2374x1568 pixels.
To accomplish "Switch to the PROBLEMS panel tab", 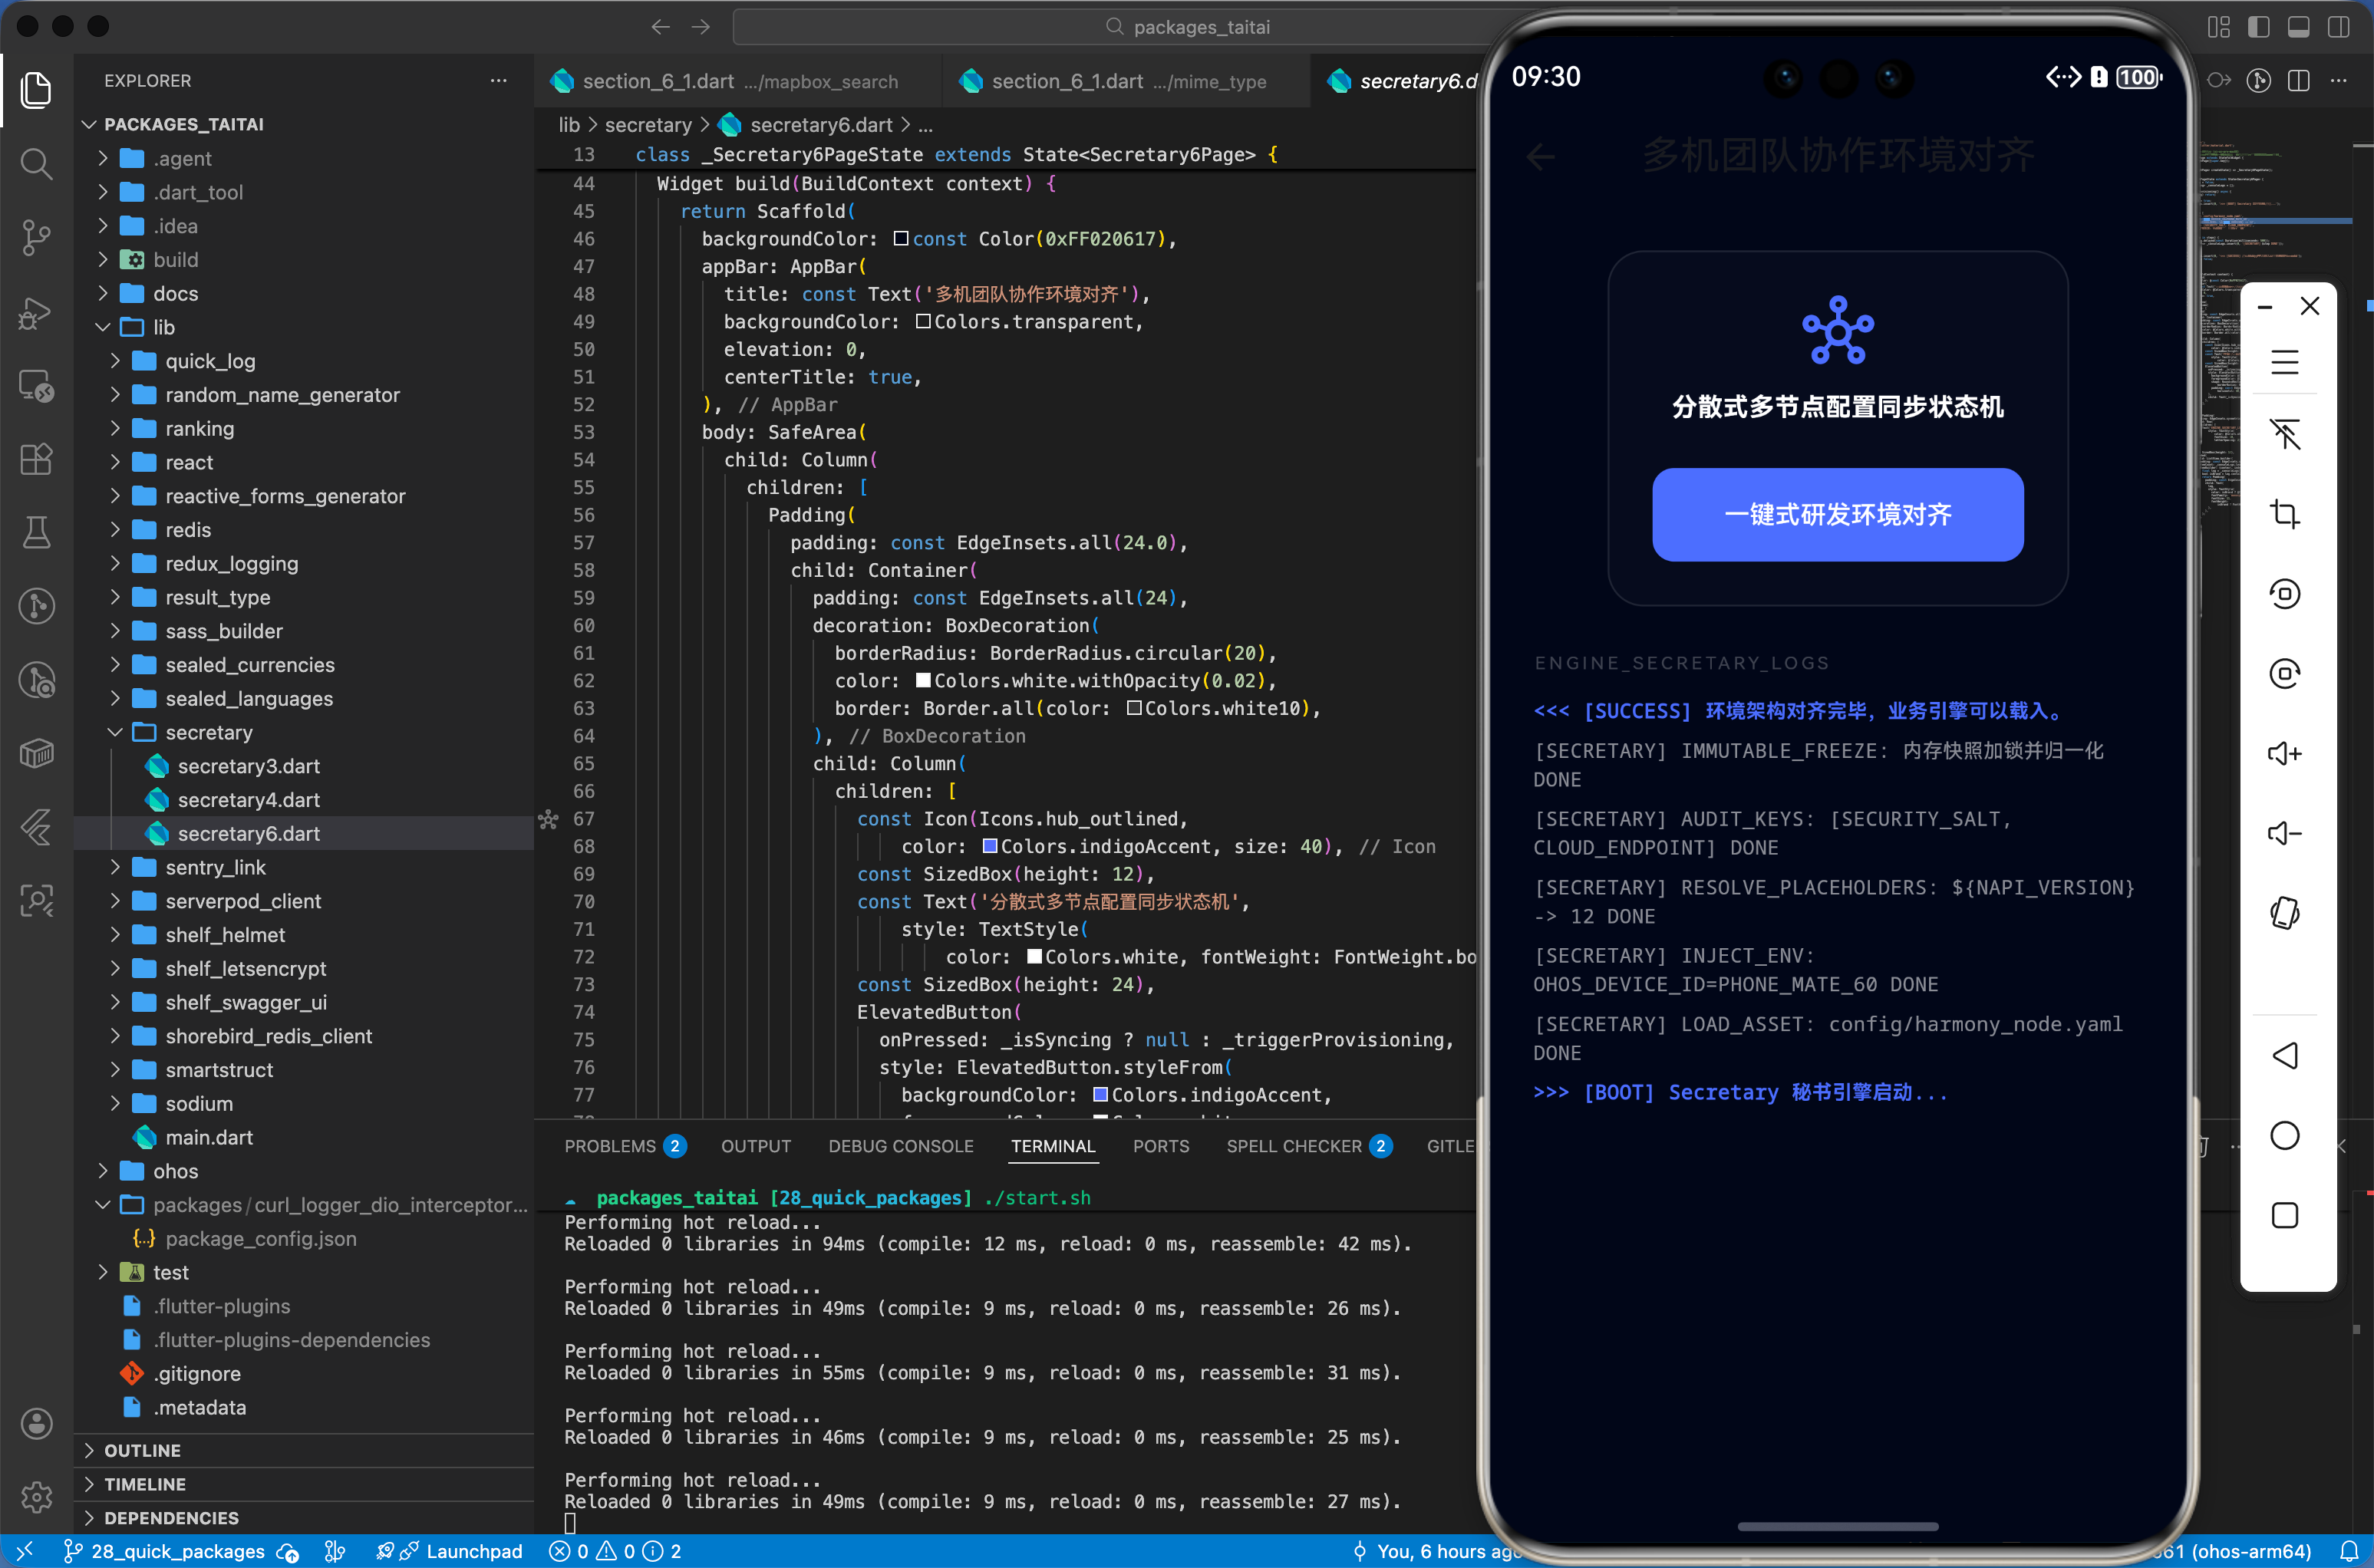I will 610,1146.
